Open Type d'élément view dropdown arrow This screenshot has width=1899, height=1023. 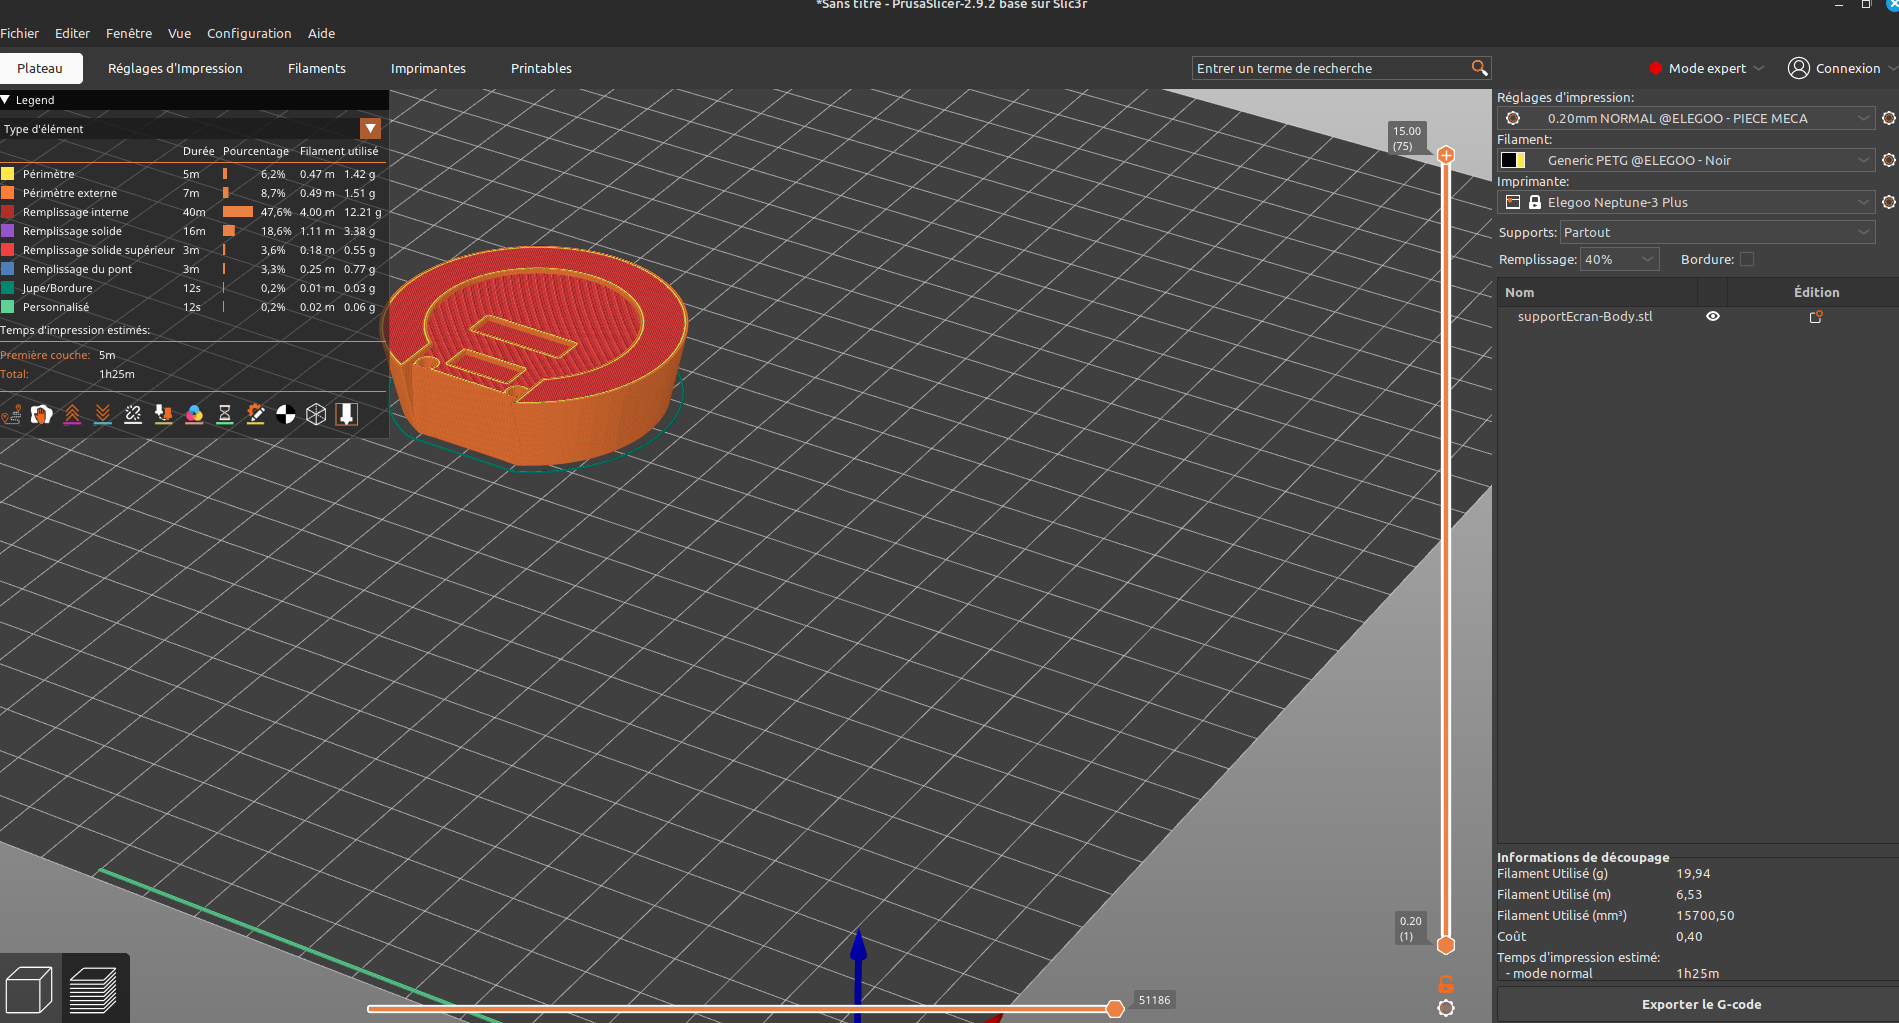click(x=370, y=129)
